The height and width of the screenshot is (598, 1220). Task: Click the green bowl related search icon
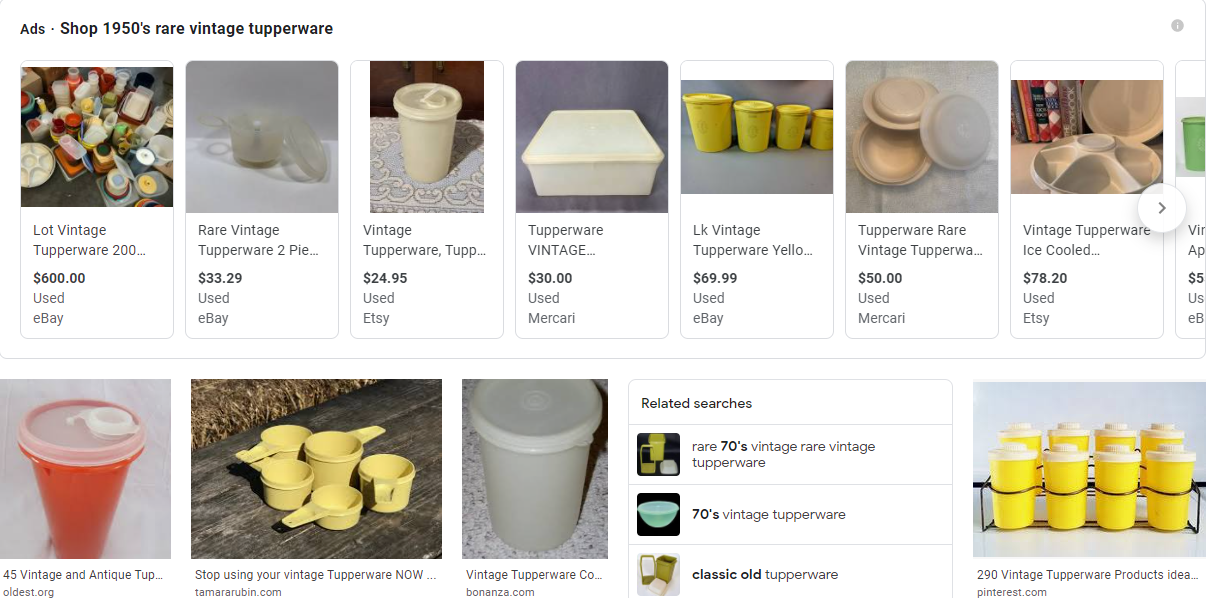(658, 515)
